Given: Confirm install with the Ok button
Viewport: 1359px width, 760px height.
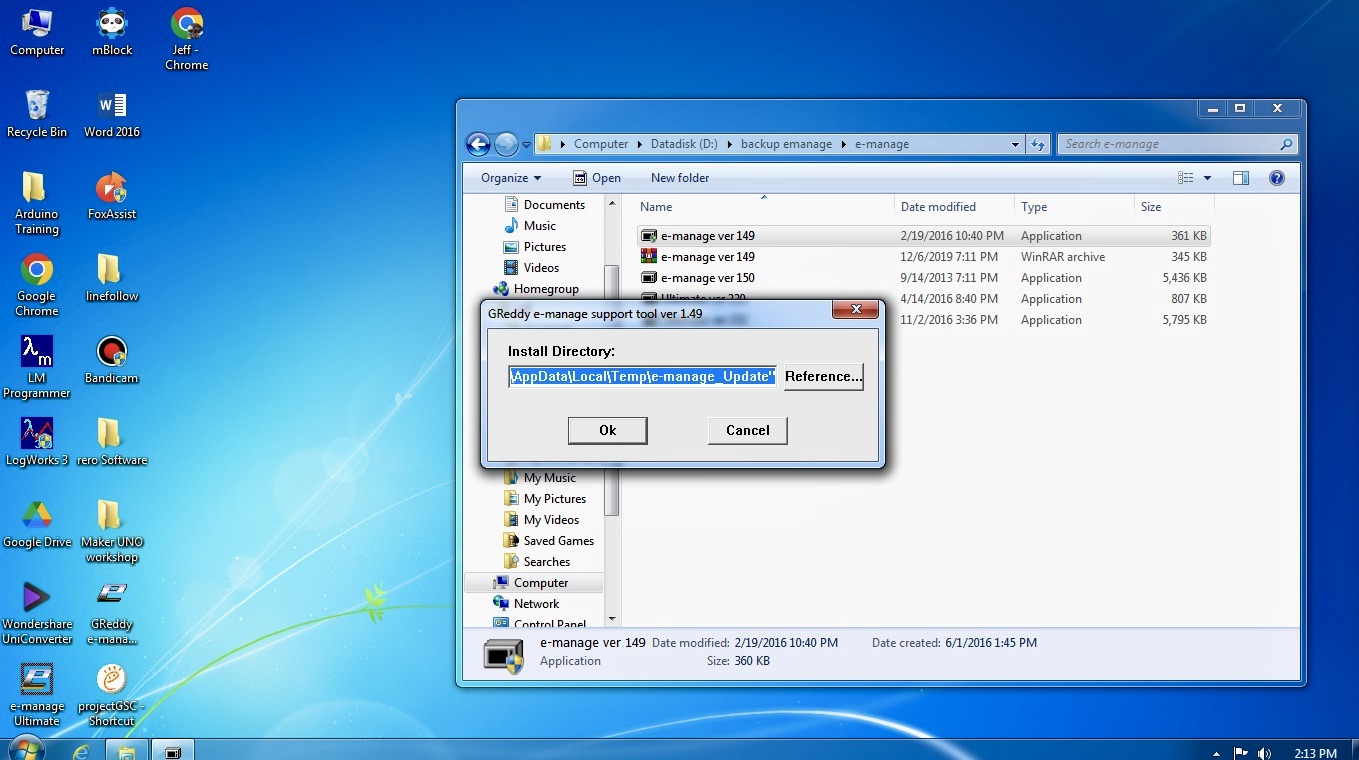Looking at the screenshot, I should [x=607, y=431].
